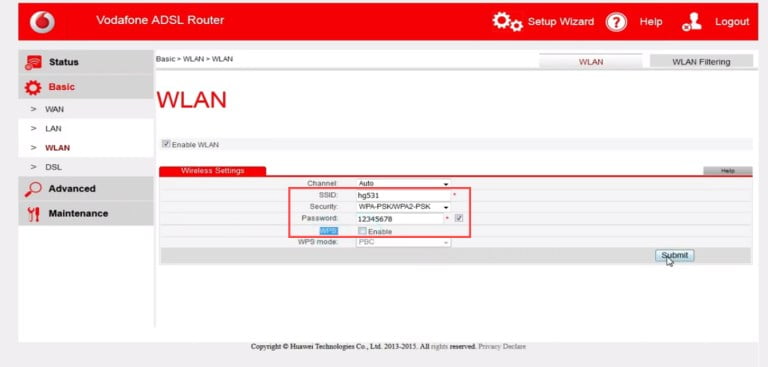Click the Basic gear icon

click(x=33, y=87)
